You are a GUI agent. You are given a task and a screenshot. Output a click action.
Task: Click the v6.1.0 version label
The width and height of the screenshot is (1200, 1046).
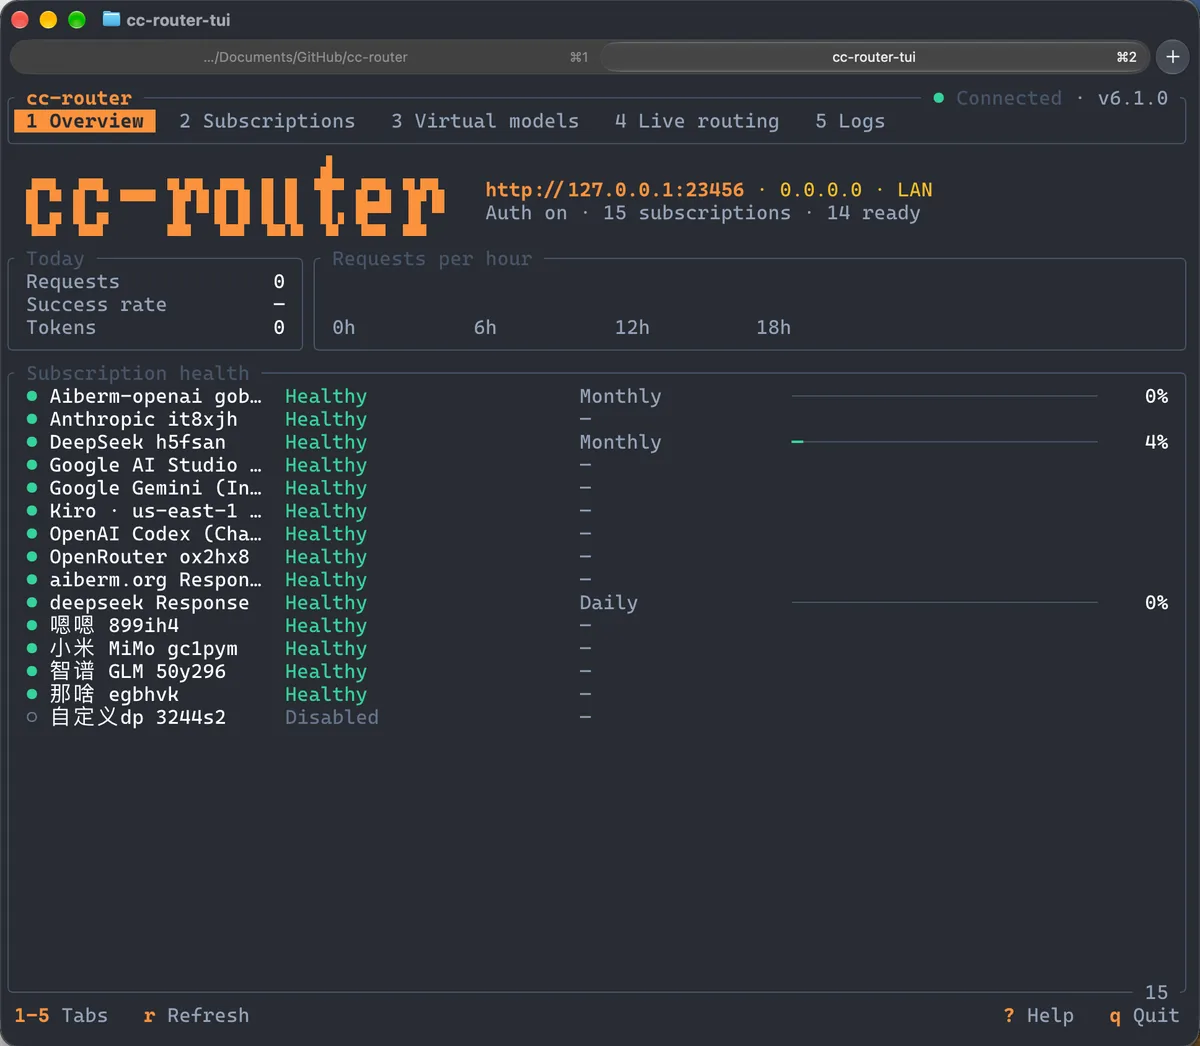1133,98
